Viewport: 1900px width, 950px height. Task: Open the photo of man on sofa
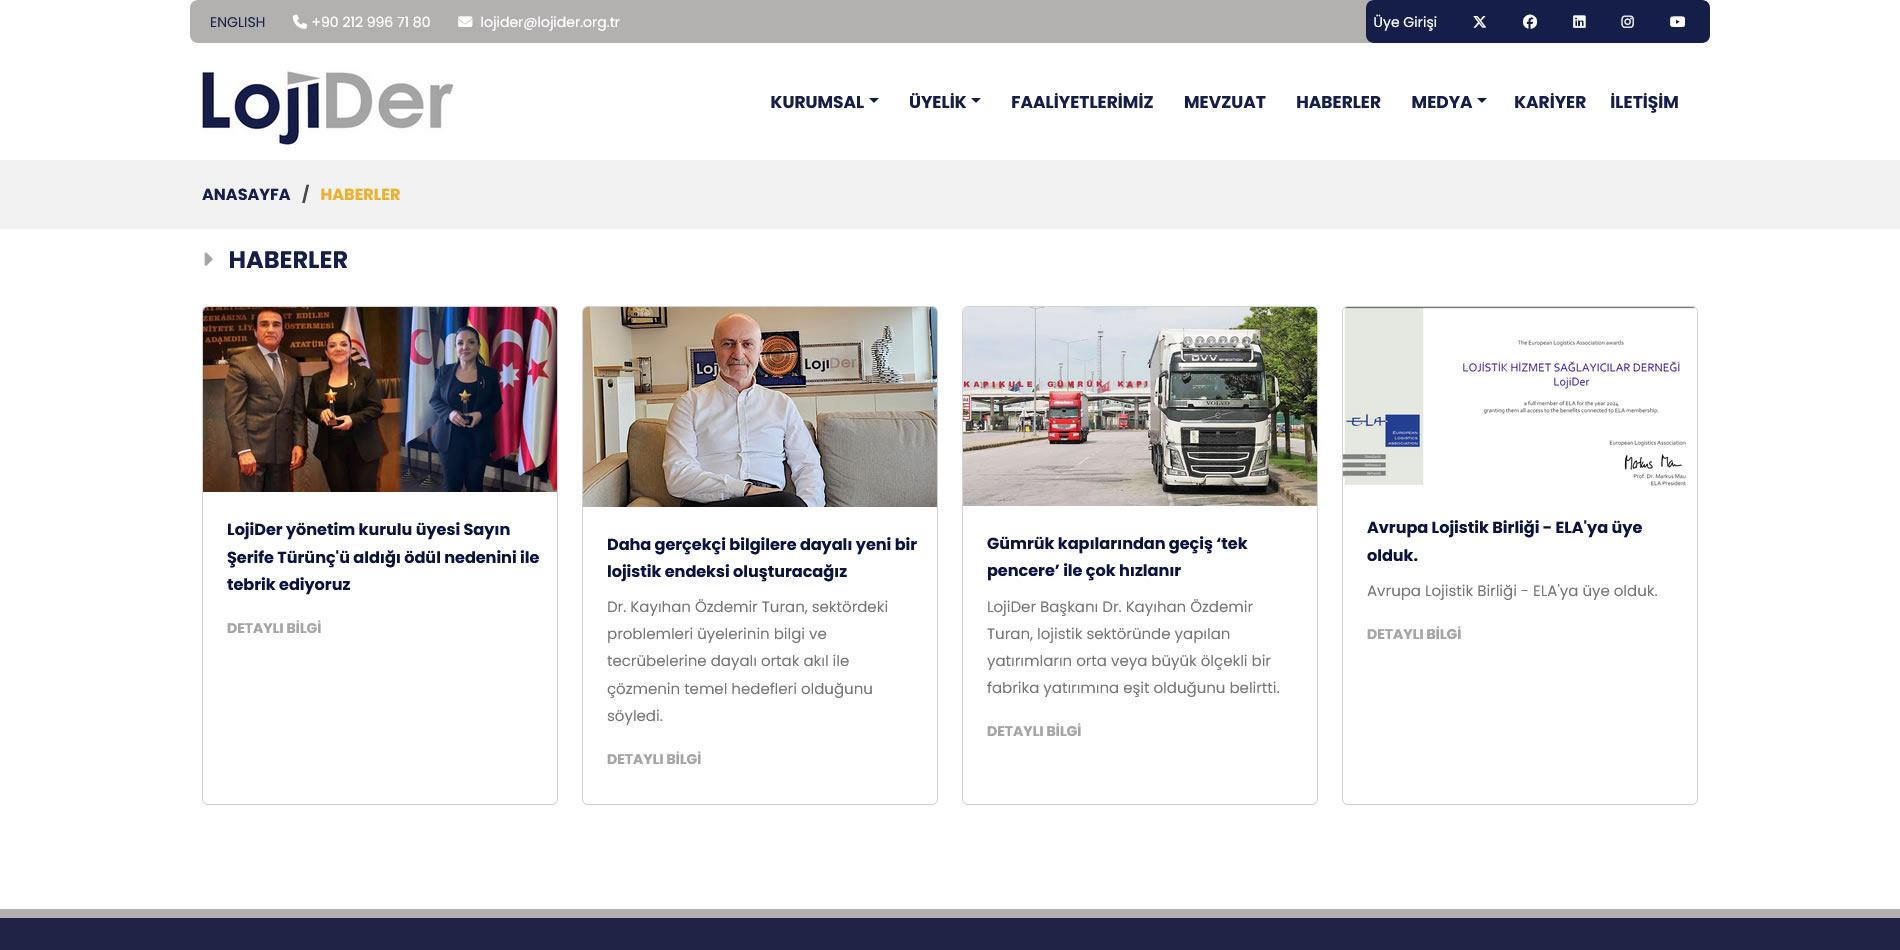click(x=760, y=407)
